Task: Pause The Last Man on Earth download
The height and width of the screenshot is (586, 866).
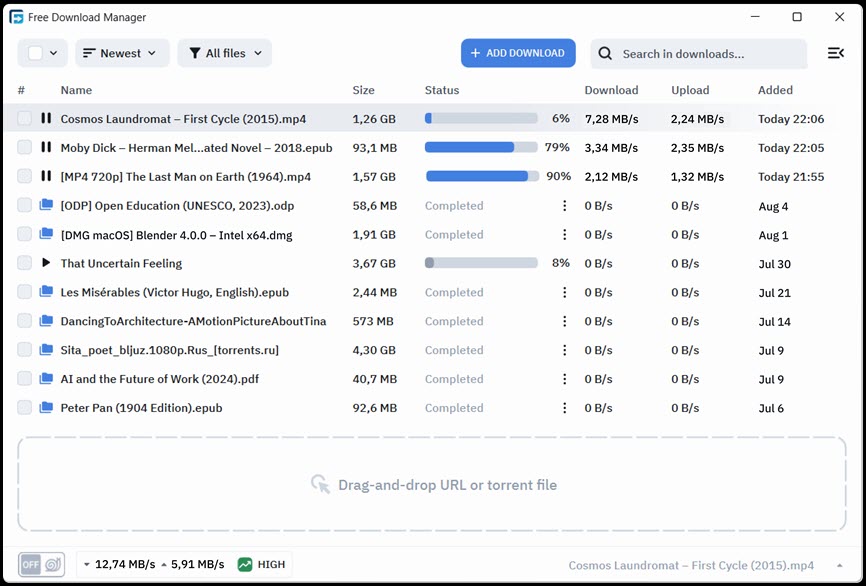Action: [46, 176]
